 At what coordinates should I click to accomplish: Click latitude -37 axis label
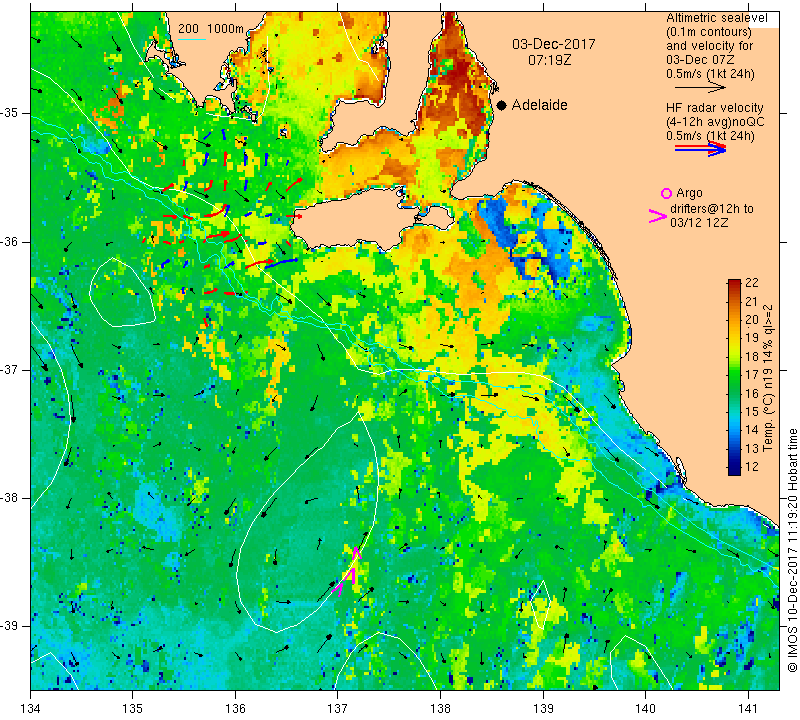11,369
